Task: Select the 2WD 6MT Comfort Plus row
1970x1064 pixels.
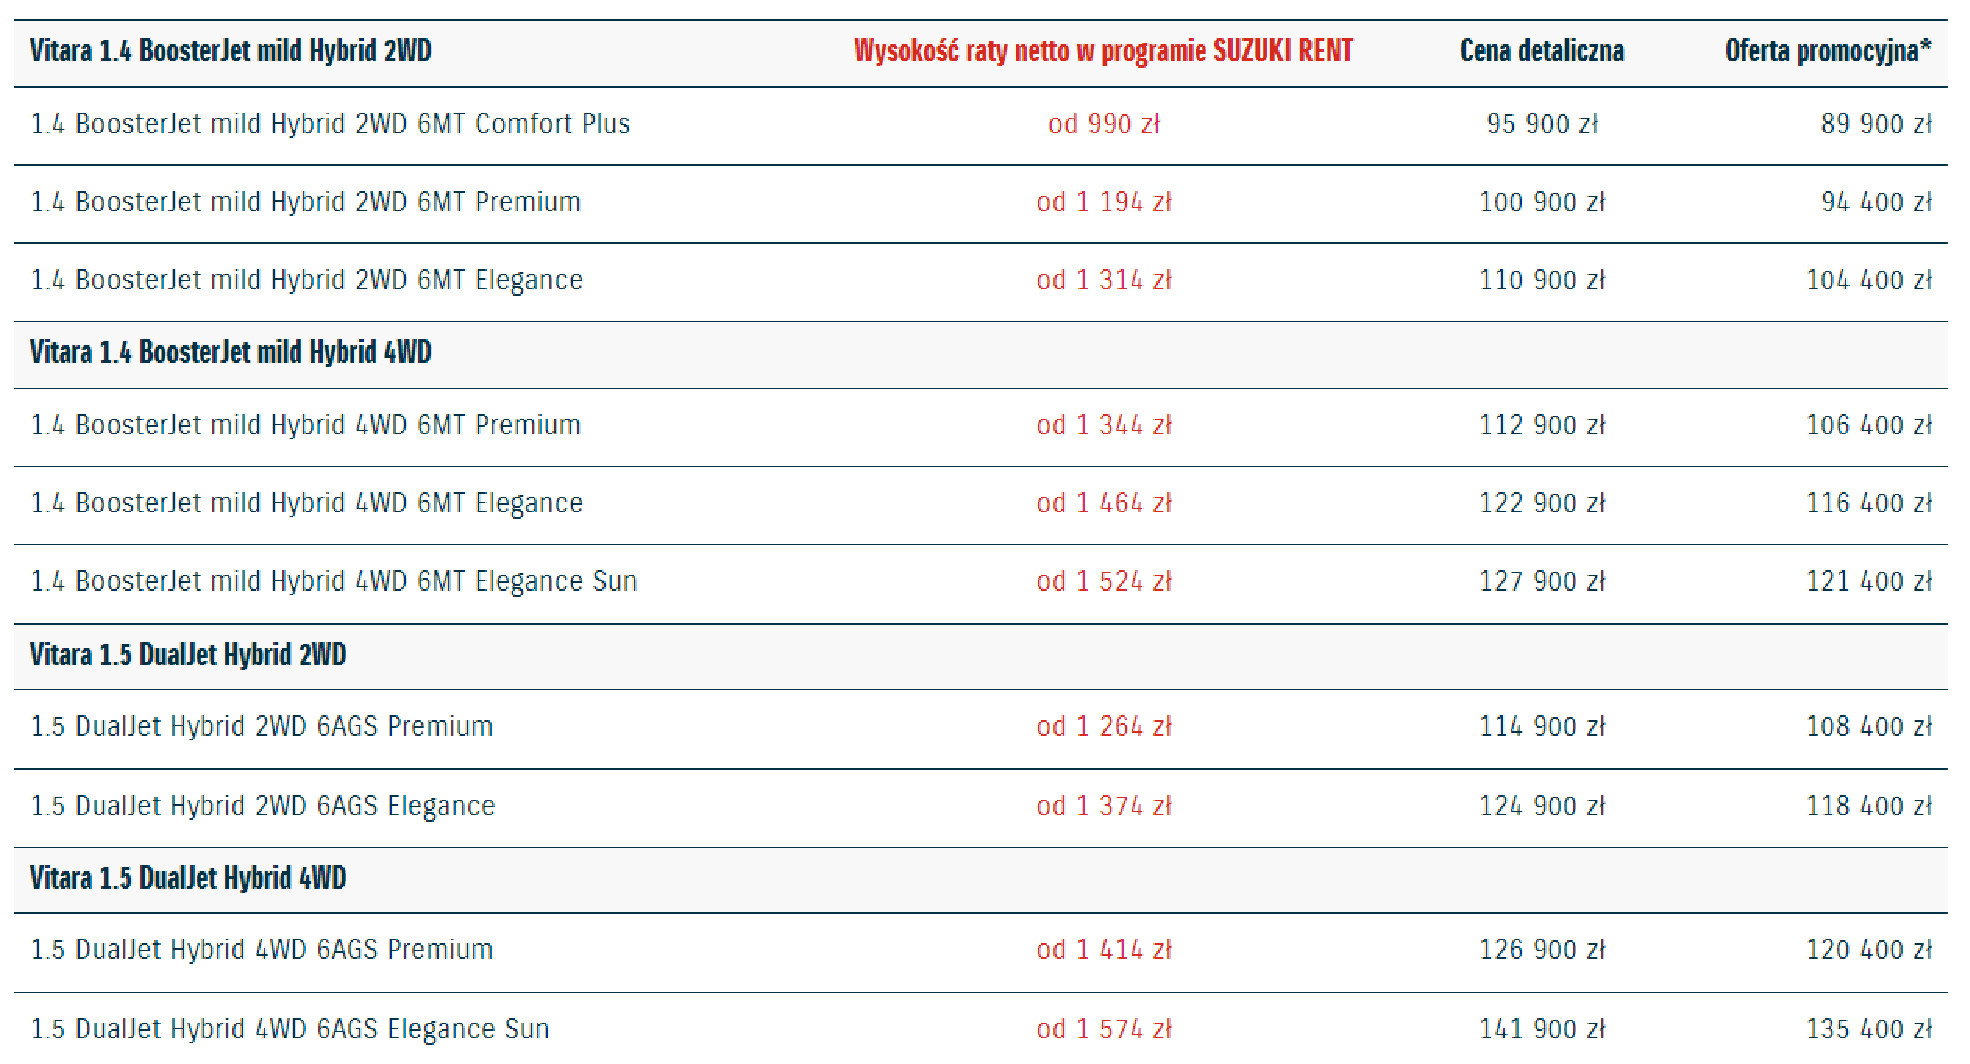Action: (330, 124)
